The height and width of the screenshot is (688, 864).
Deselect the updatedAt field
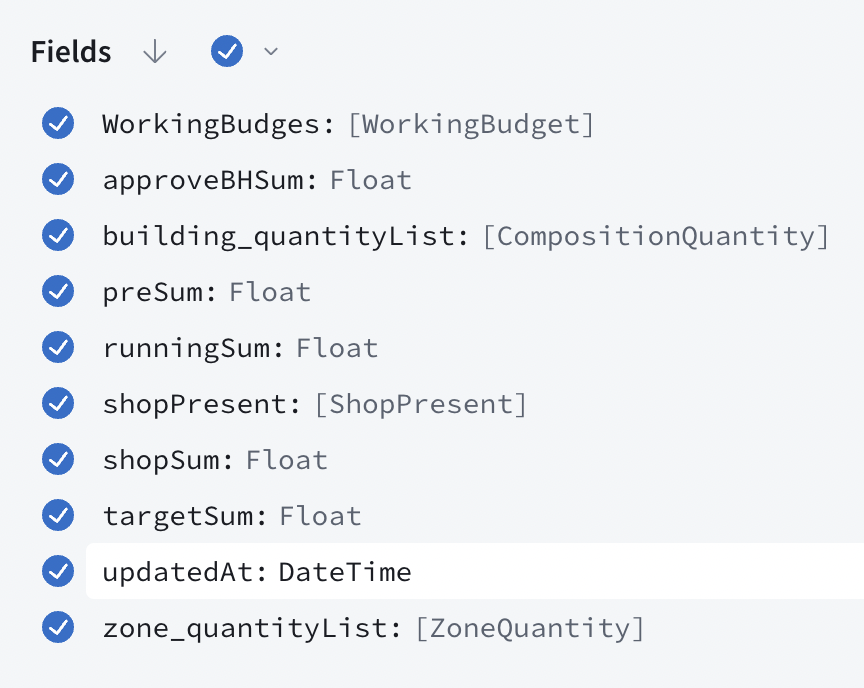pos(58,572)
